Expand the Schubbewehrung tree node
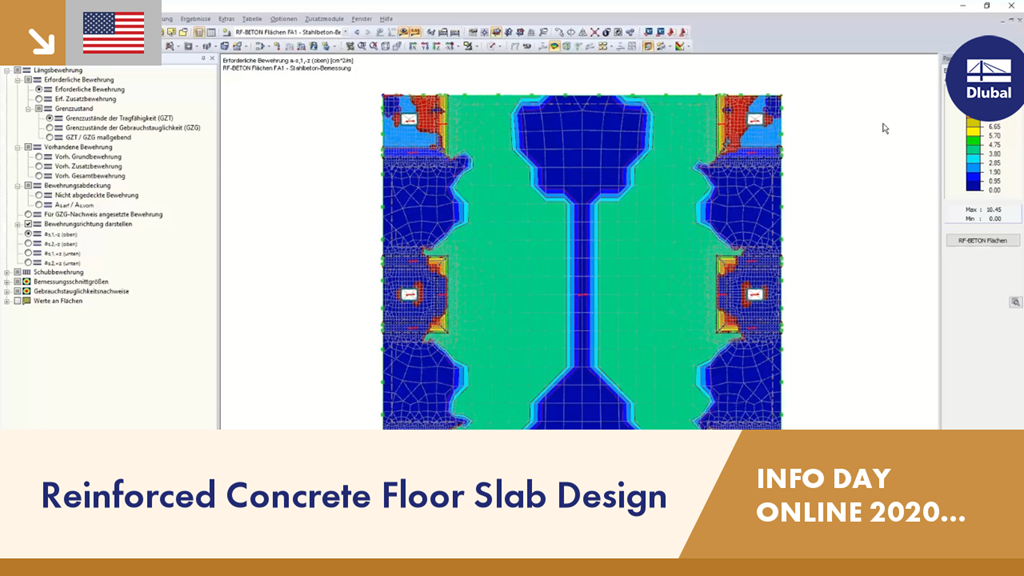Screen dimensions: 1024x576 pos(7,272)
